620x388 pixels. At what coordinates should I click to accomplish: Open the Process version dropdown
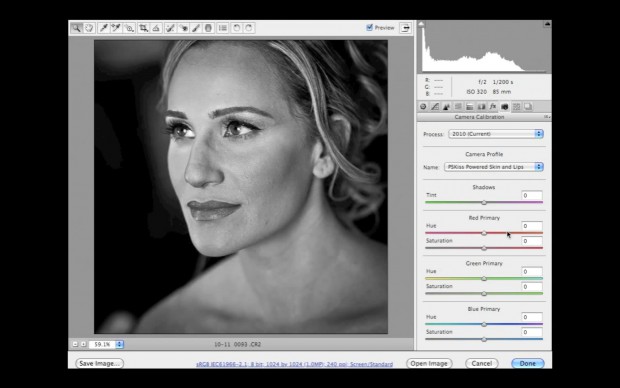coord(496,134)
